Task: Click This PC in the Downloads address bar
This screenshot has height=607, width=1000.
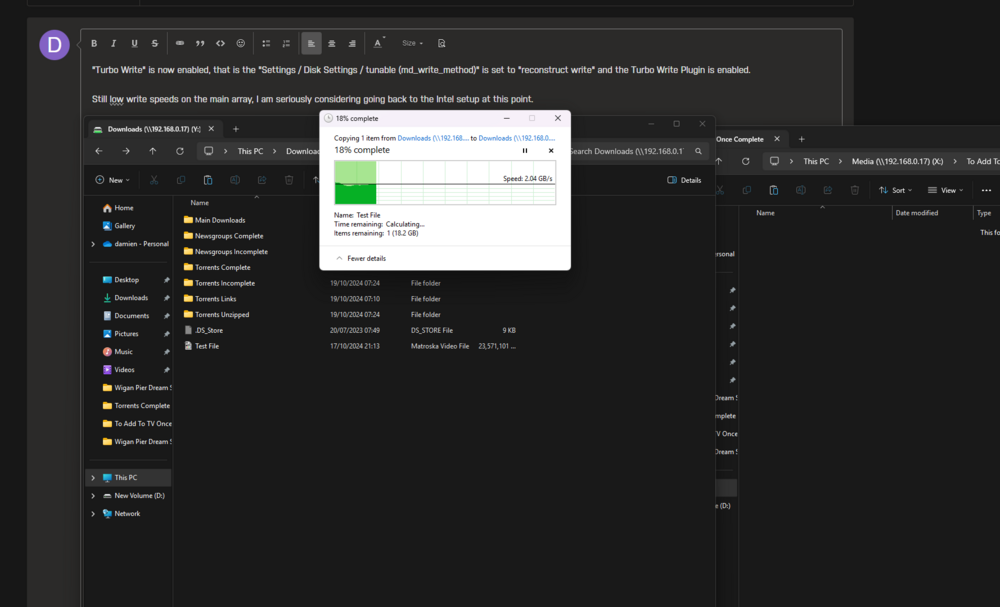Action: (x=250, y=151)
